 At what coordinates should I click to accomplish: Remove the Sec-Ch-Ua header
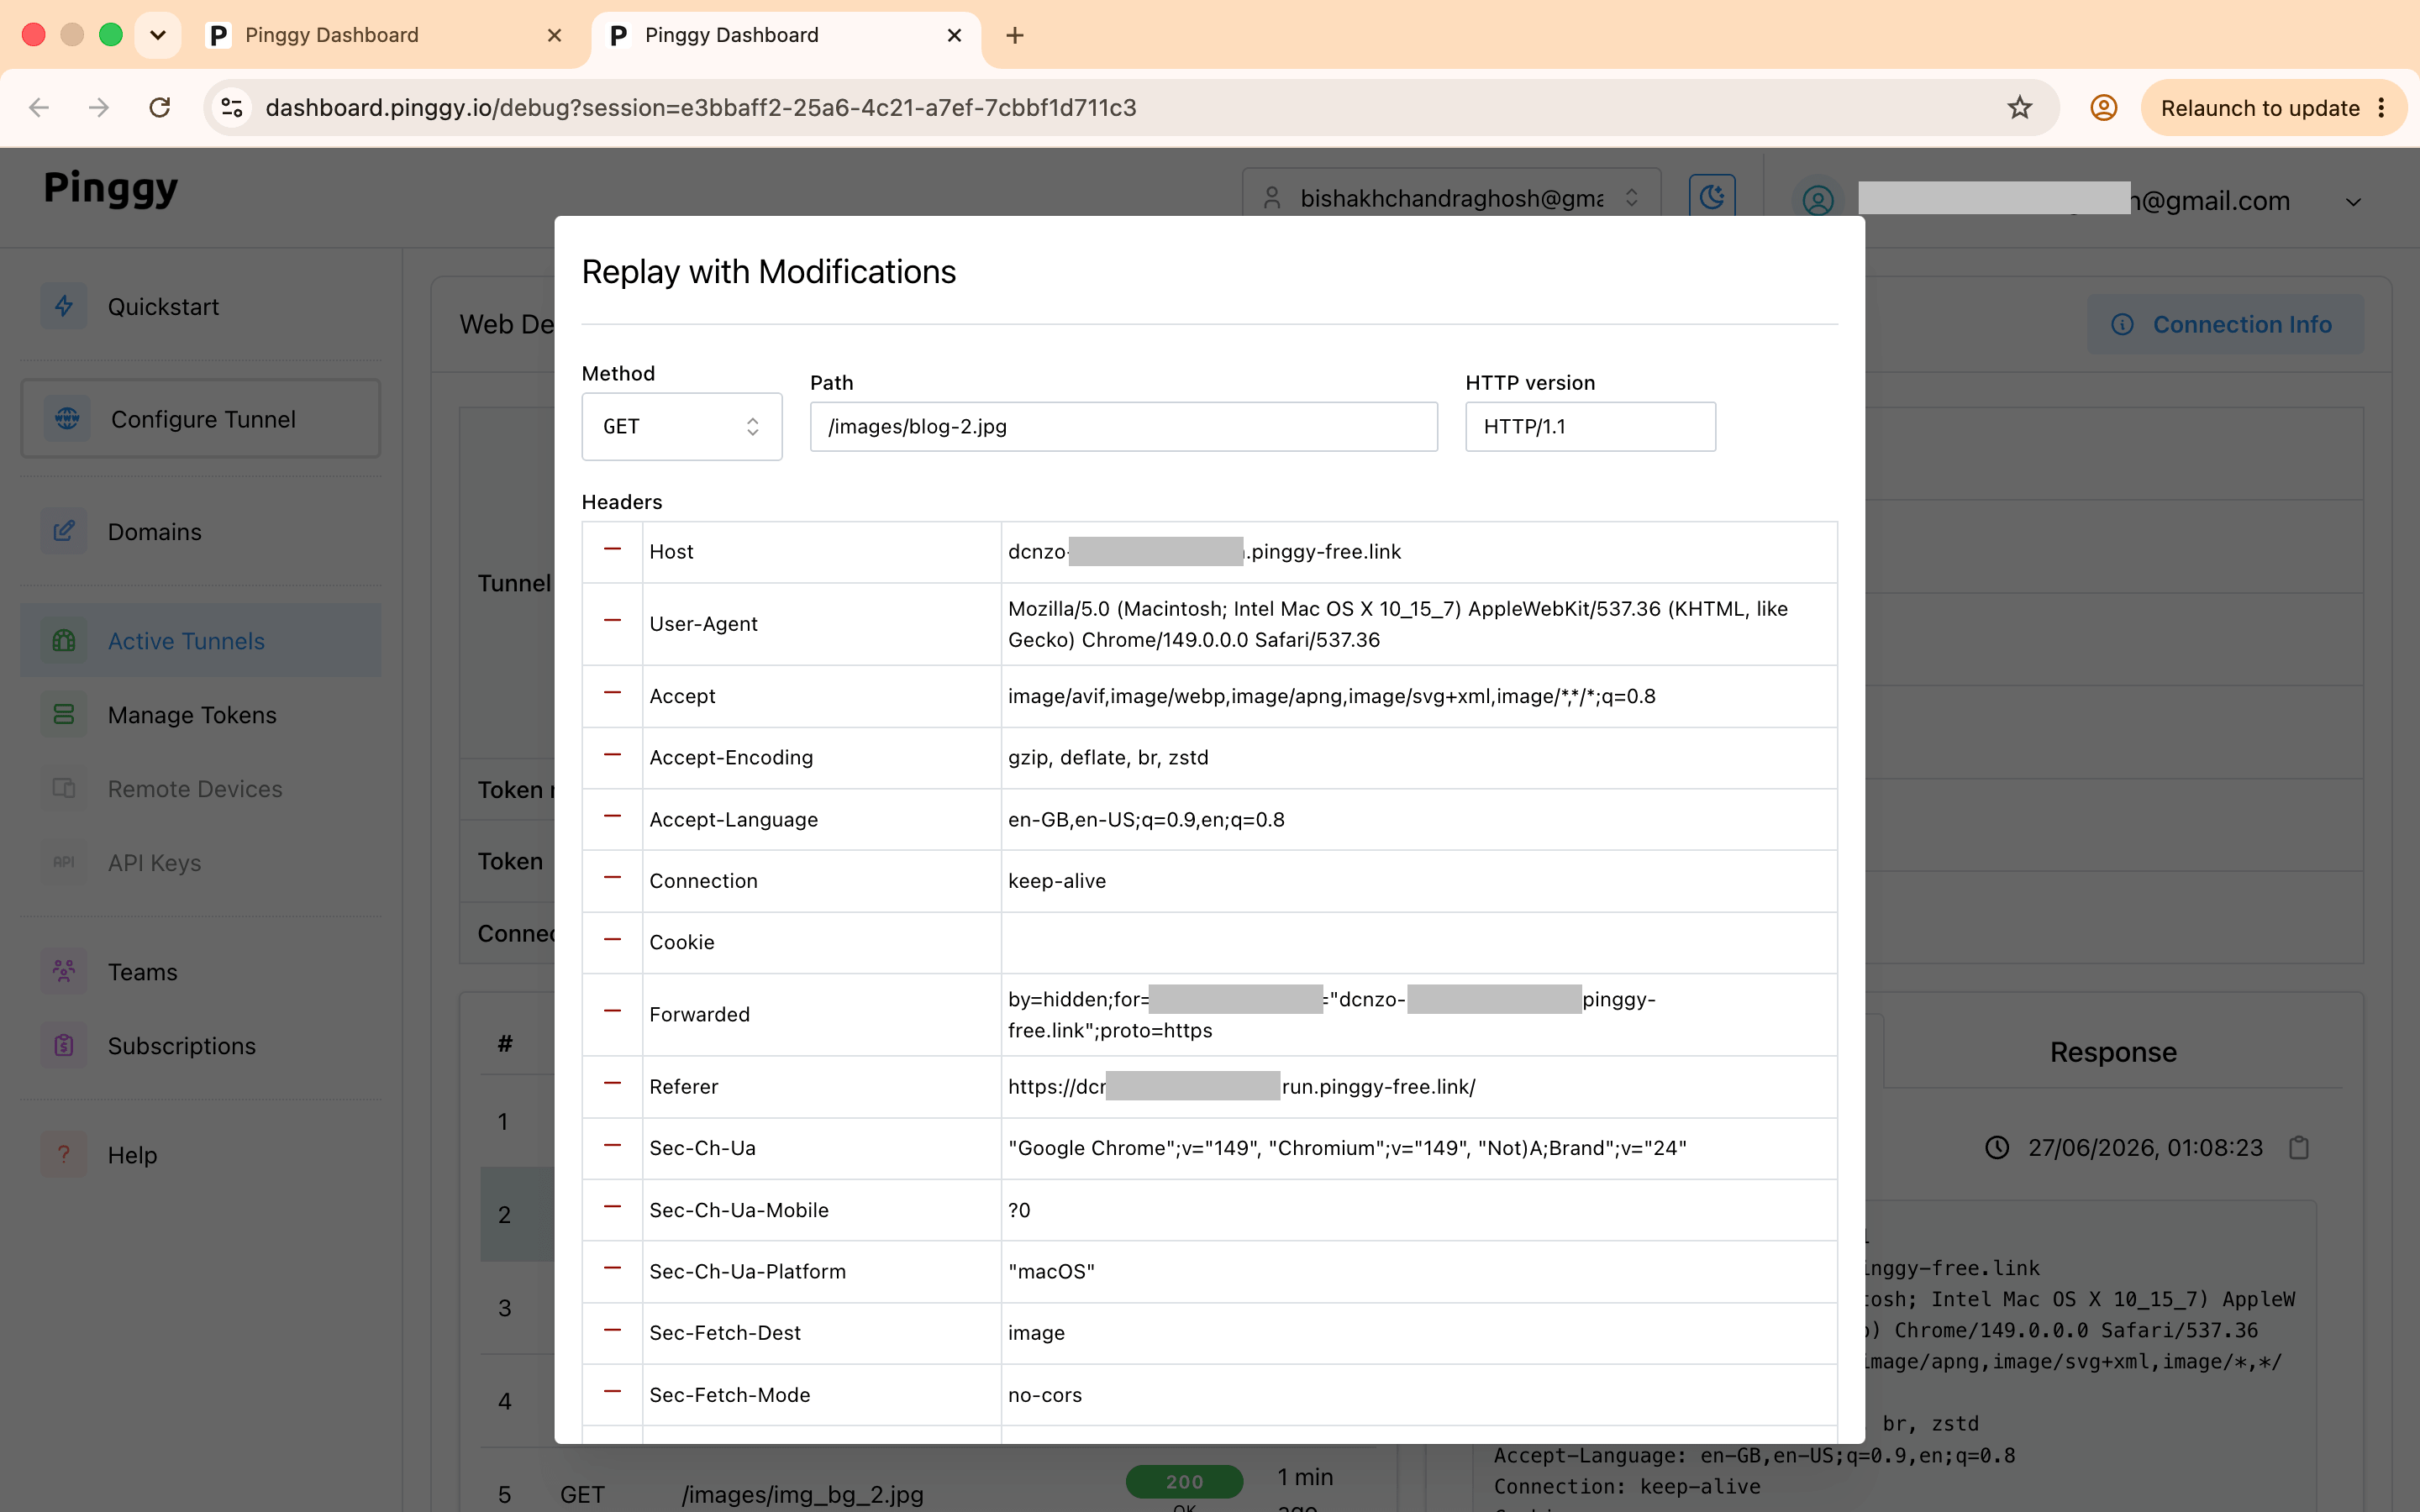point(612,1147)
